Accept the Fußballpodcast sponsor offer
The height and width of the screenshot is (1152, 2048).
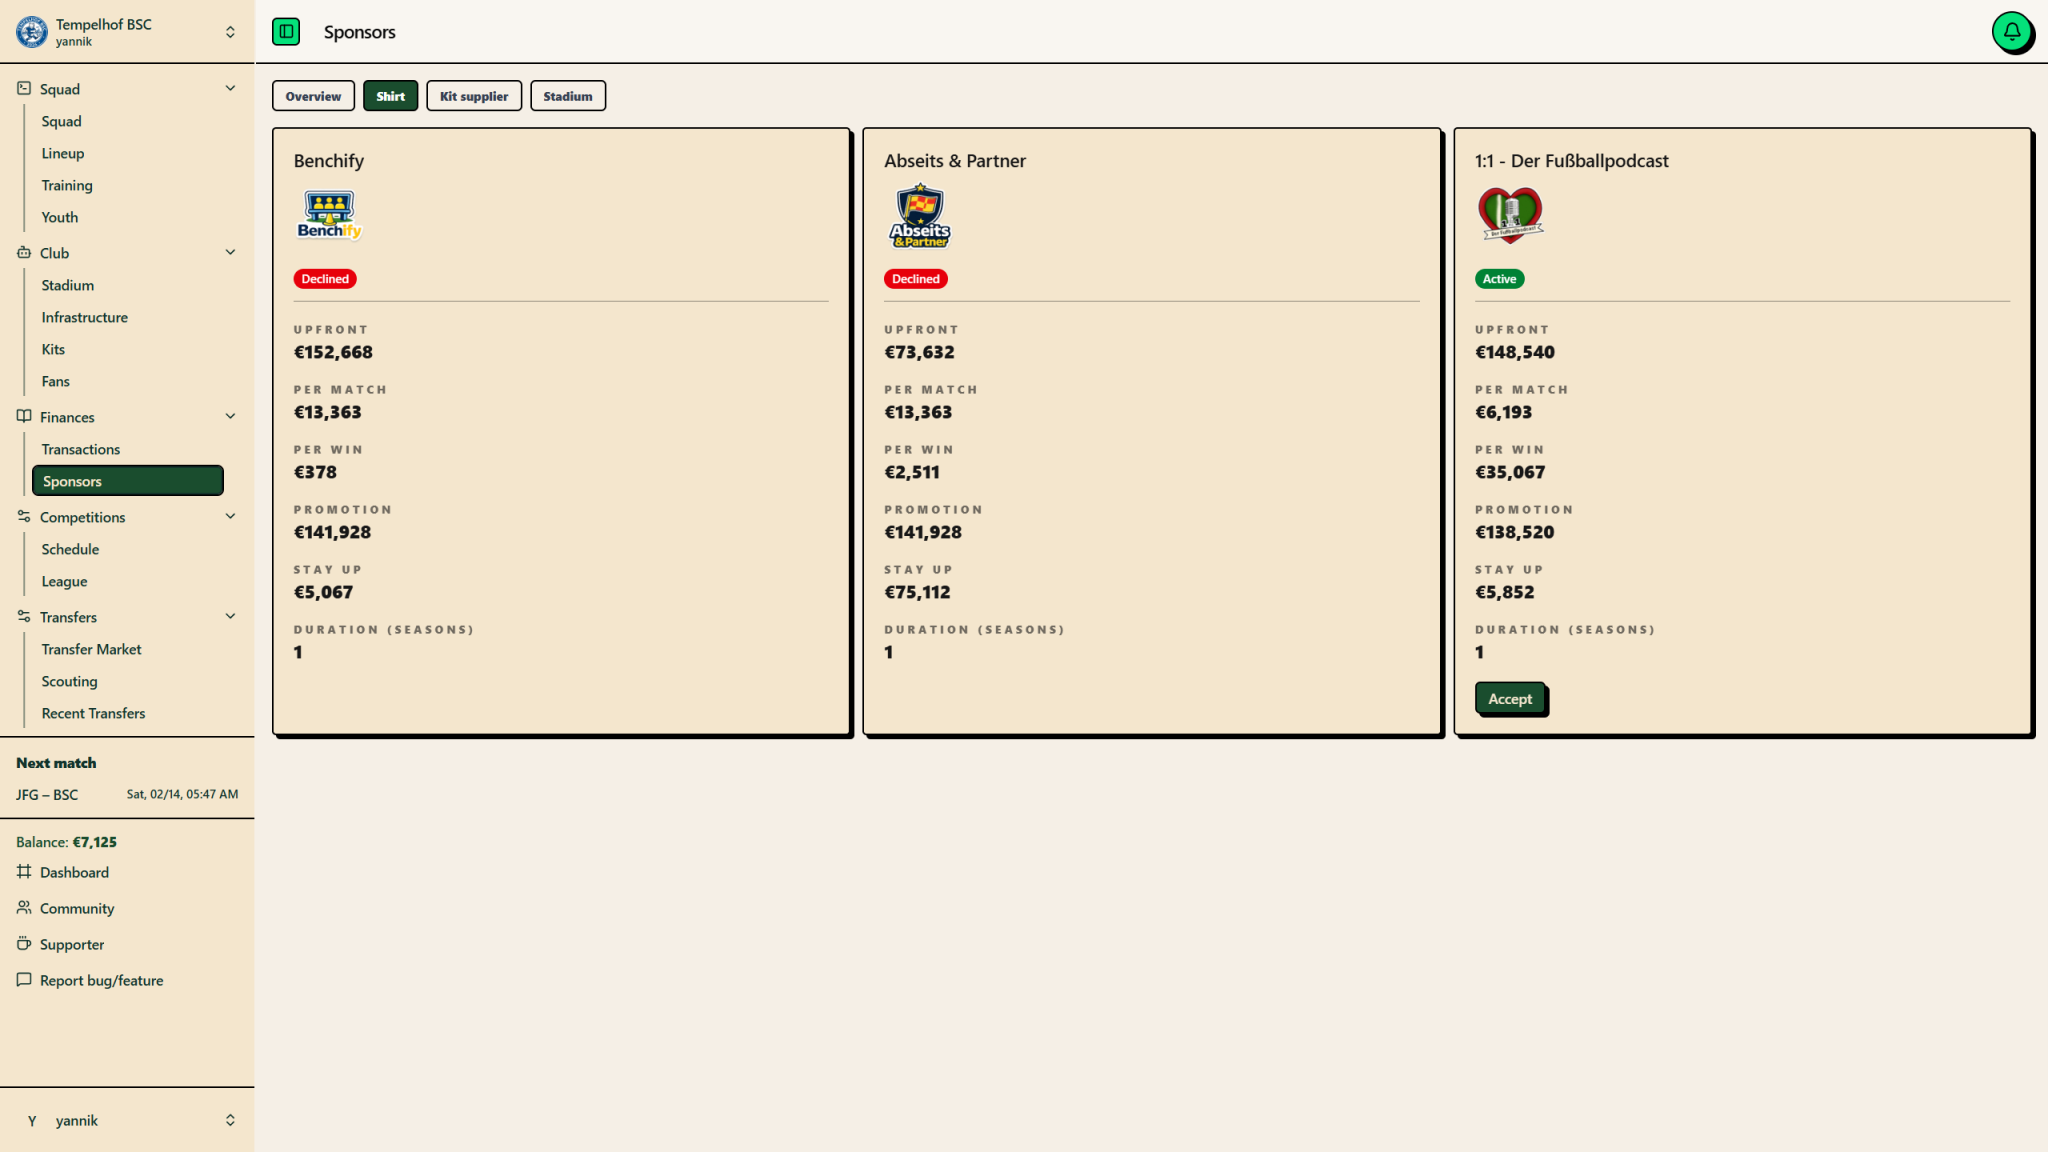click(1510, 699)
